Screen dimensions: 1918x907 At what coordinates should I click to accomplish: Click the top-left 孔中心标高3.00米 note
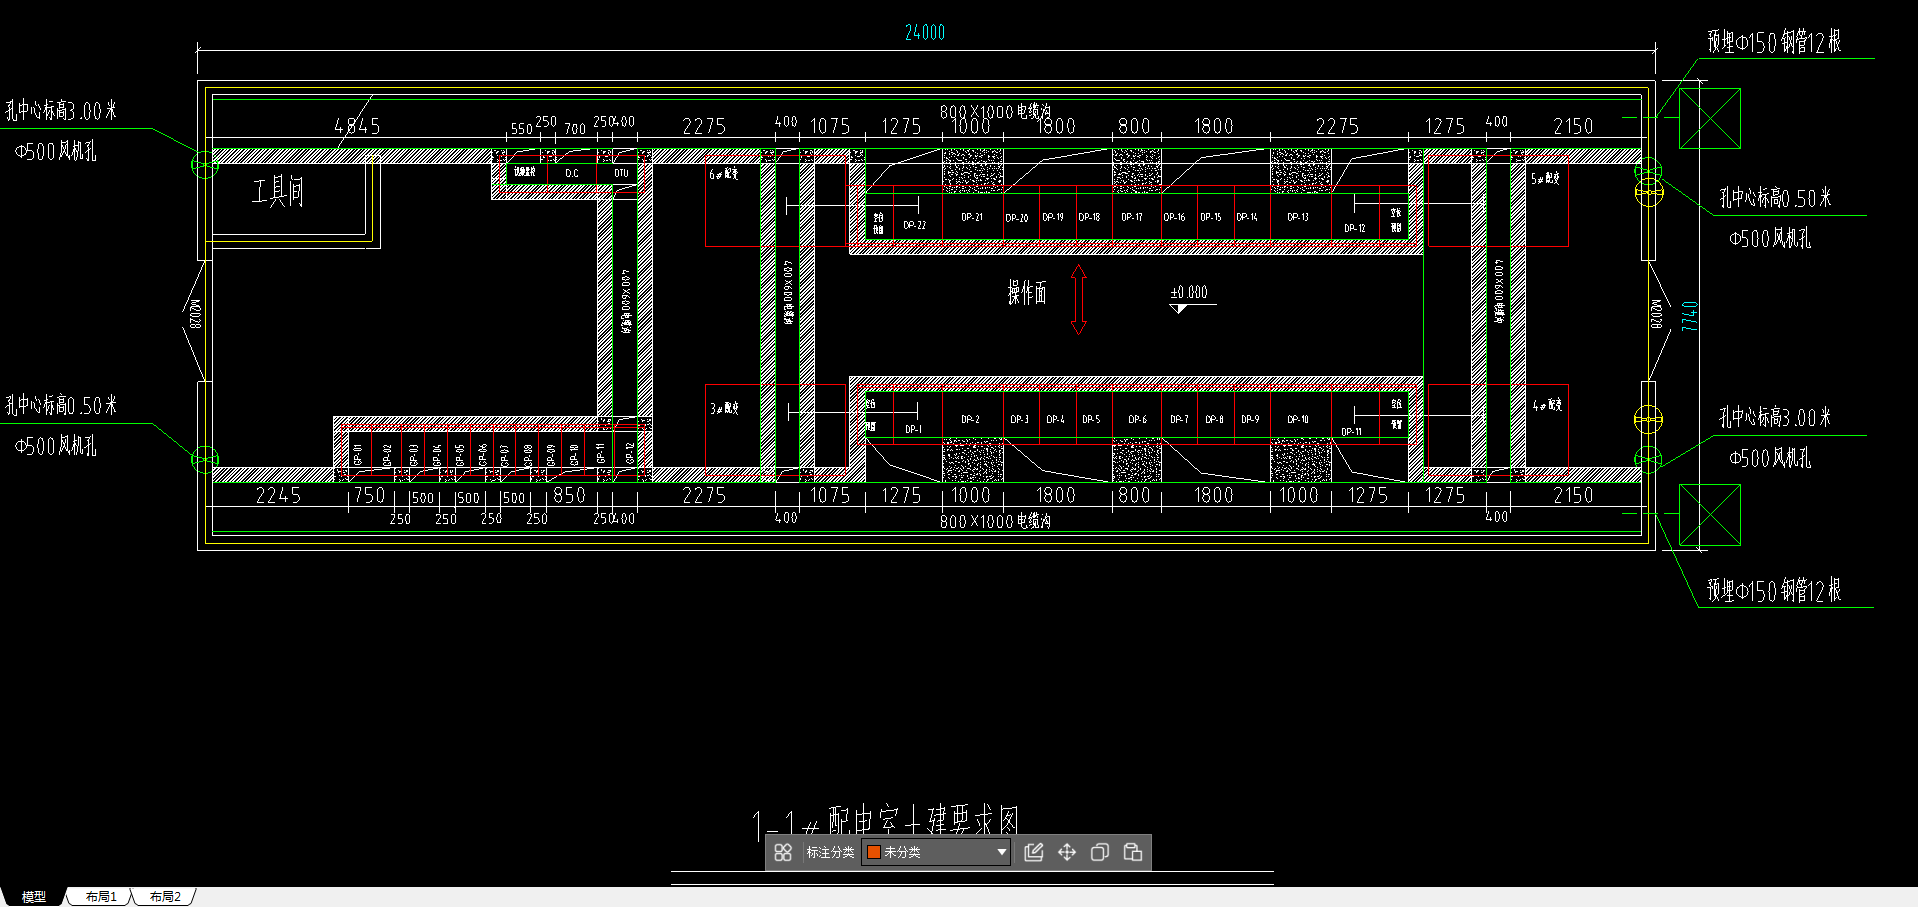pos(61,110)
